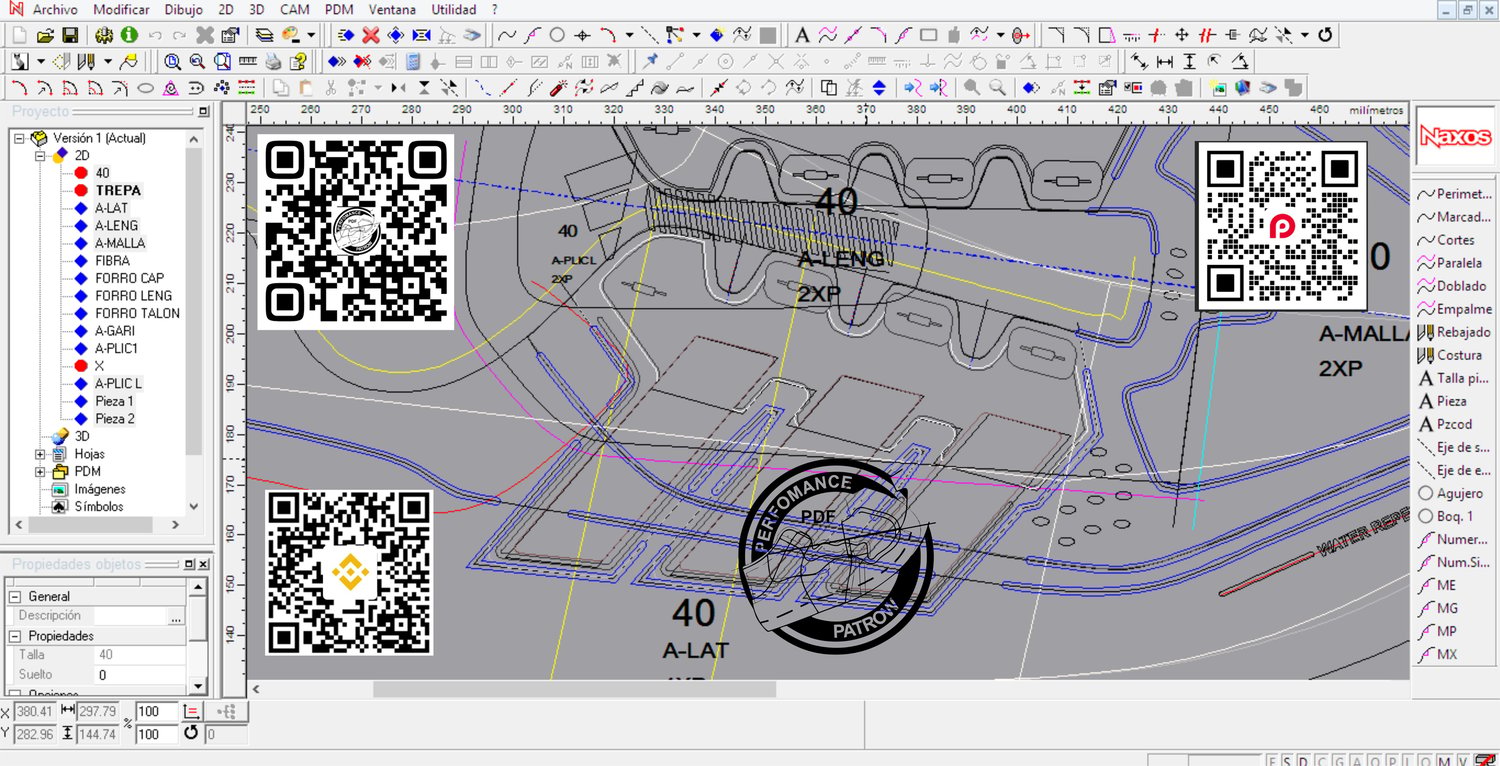Click the Proyecto panel float button
This screenshot has height=766, width=1500.
(x=204, y=111)
